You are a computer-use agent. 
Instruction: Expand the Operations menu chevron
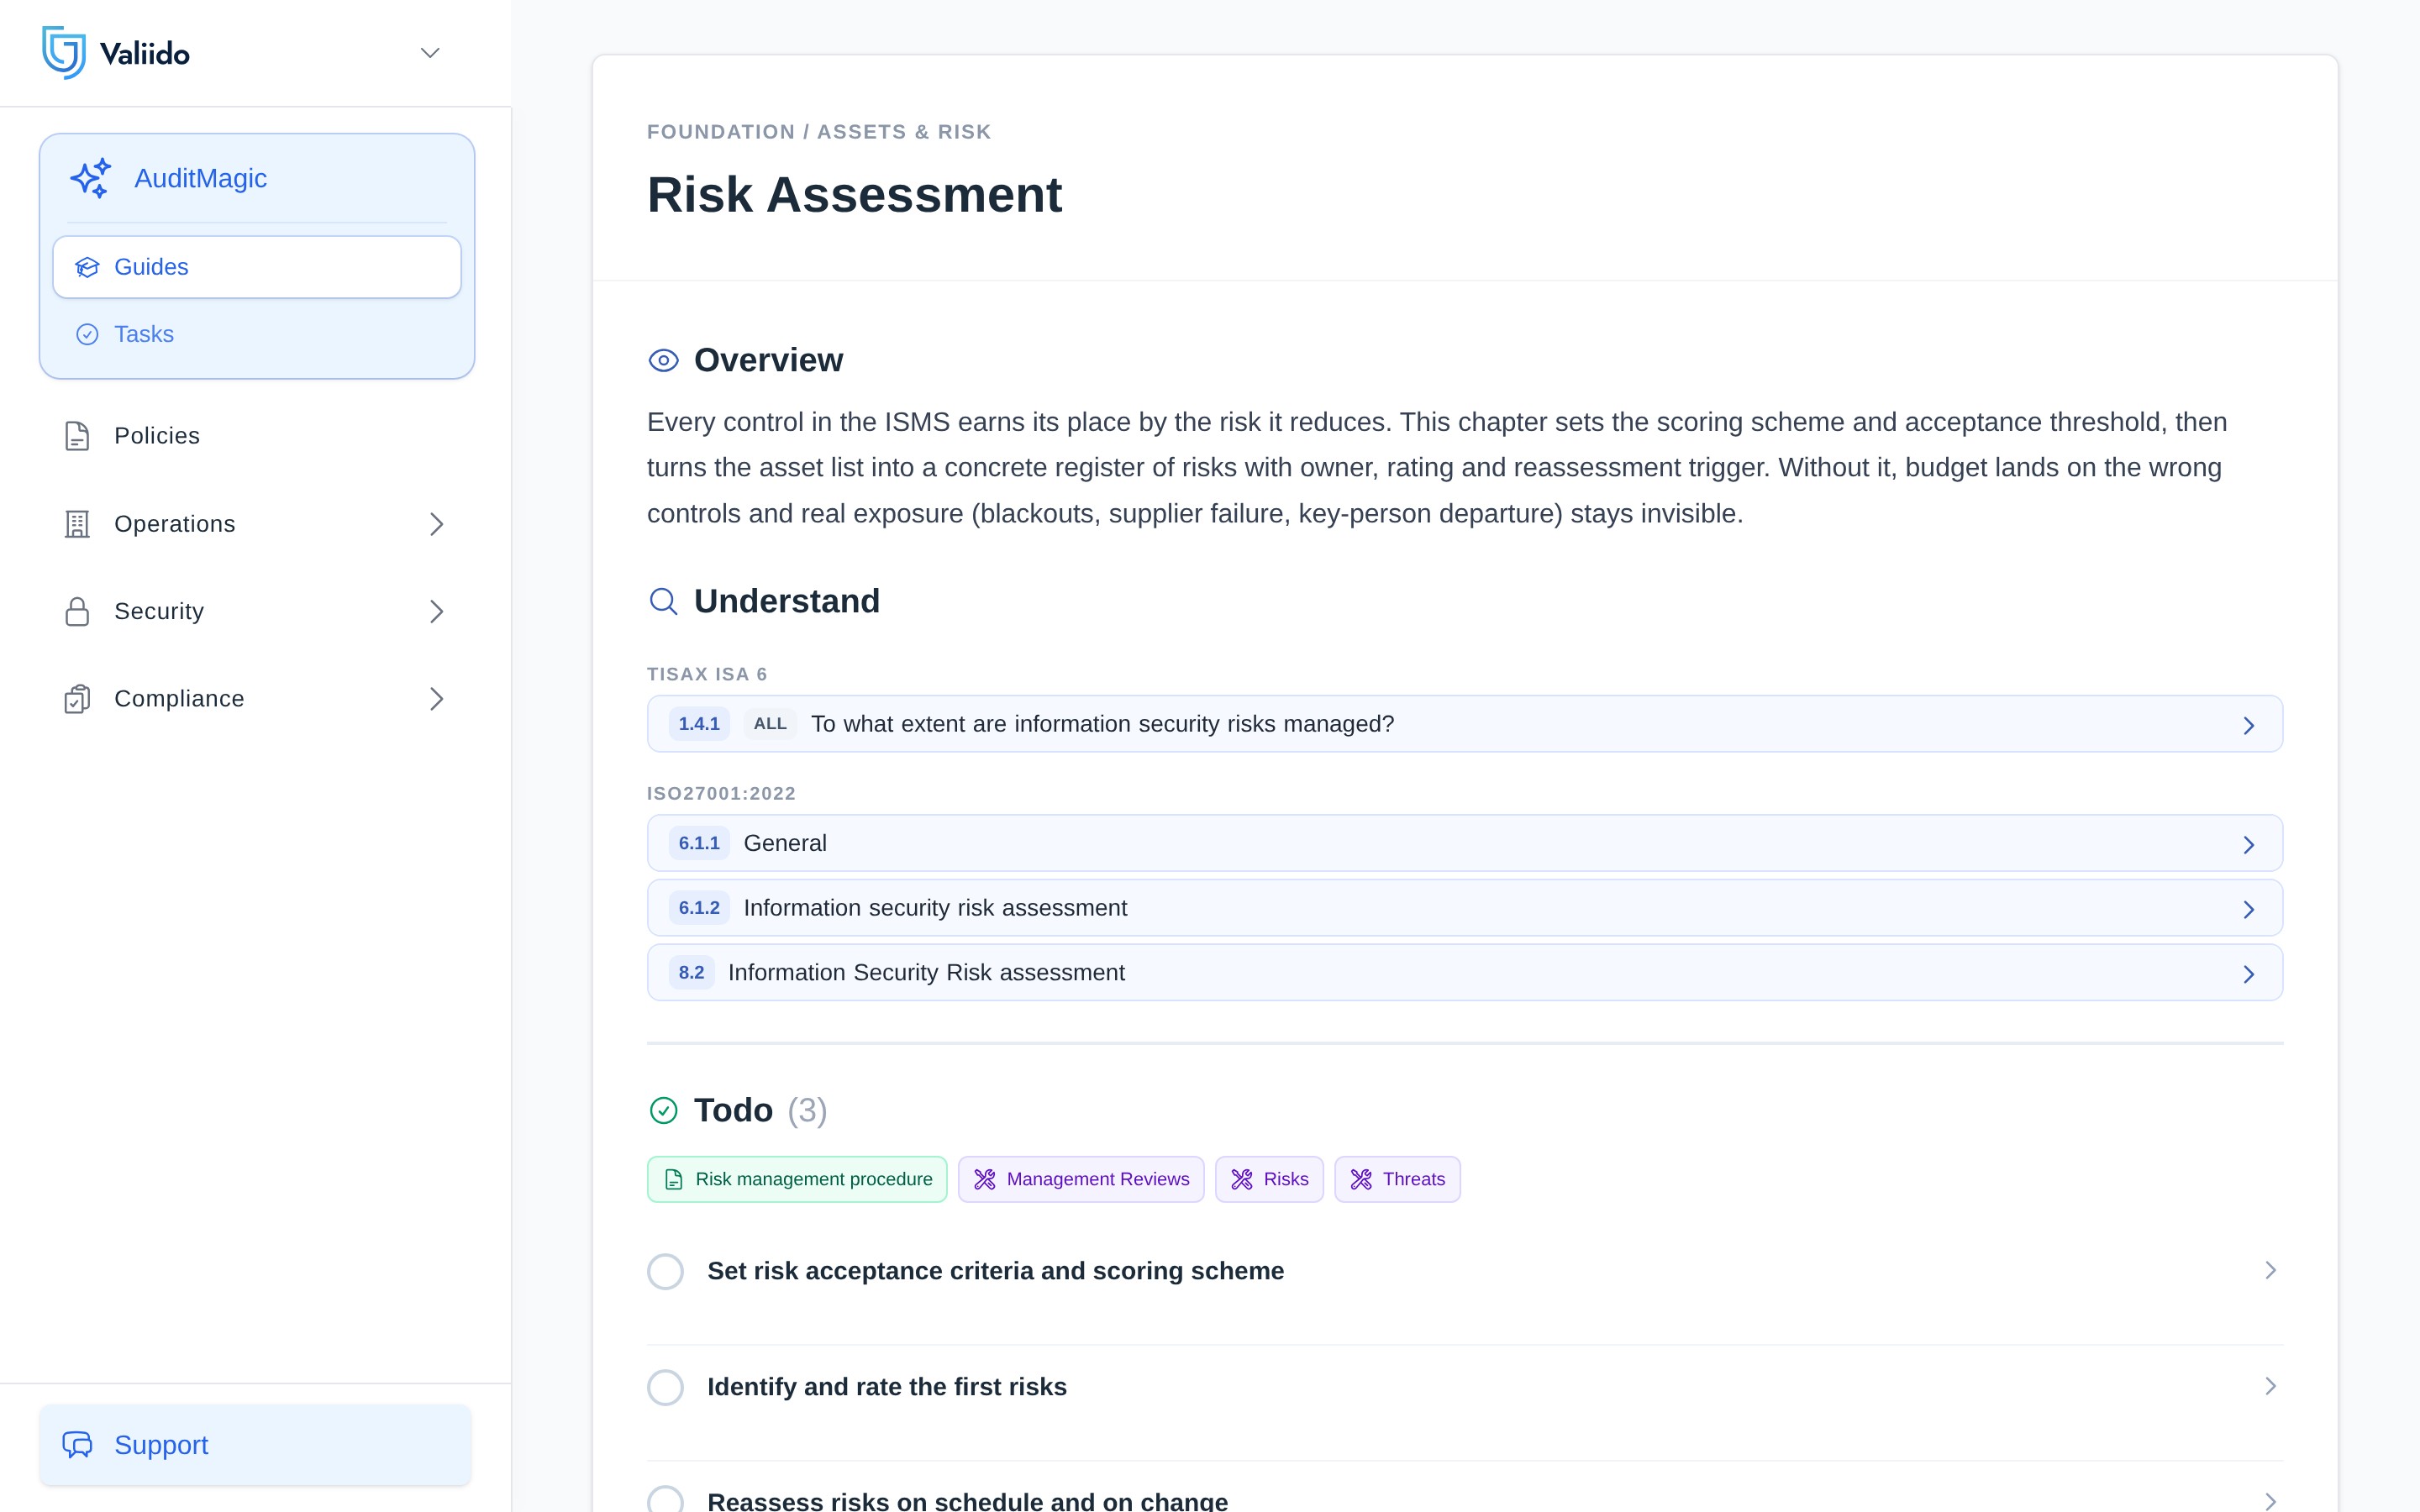436,524
